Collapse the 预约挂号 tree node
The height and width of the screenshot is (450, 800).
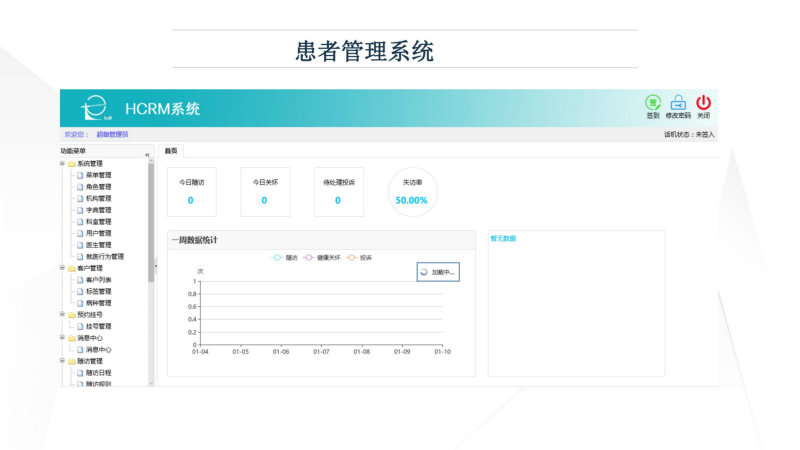click(x=63, y=314)
